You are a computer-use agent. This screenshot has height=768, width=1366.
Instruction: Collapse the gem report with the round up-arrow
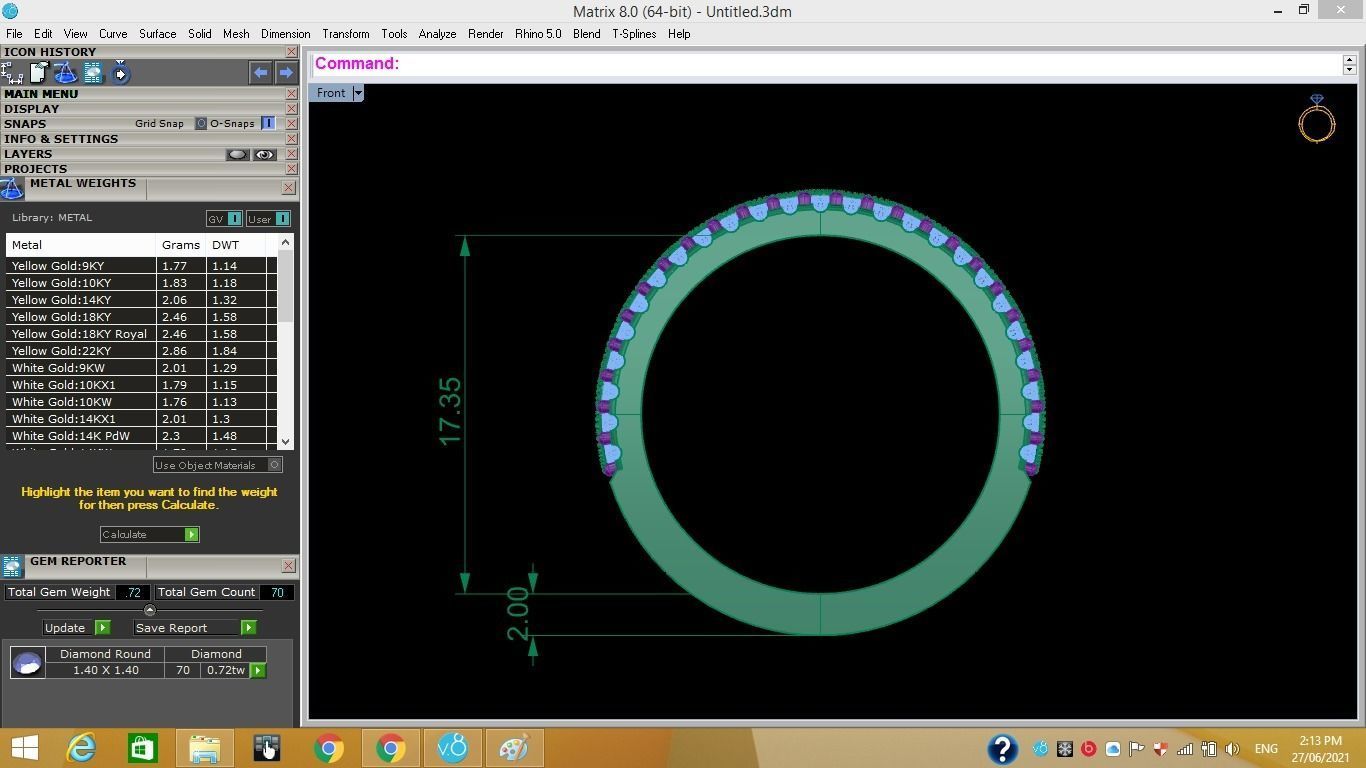click(x=150, y=610)
